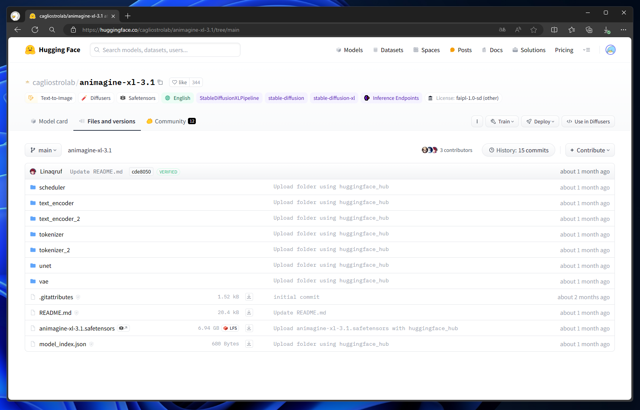Viewport: 640px width, 410px height.
Task: Open commit hash cde8050
Action: pos(141,172)
